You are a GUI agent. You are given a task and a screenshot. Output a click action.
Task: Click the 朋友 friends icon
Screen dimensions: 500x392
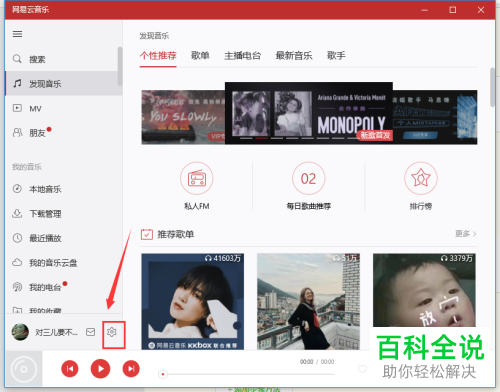17,133
